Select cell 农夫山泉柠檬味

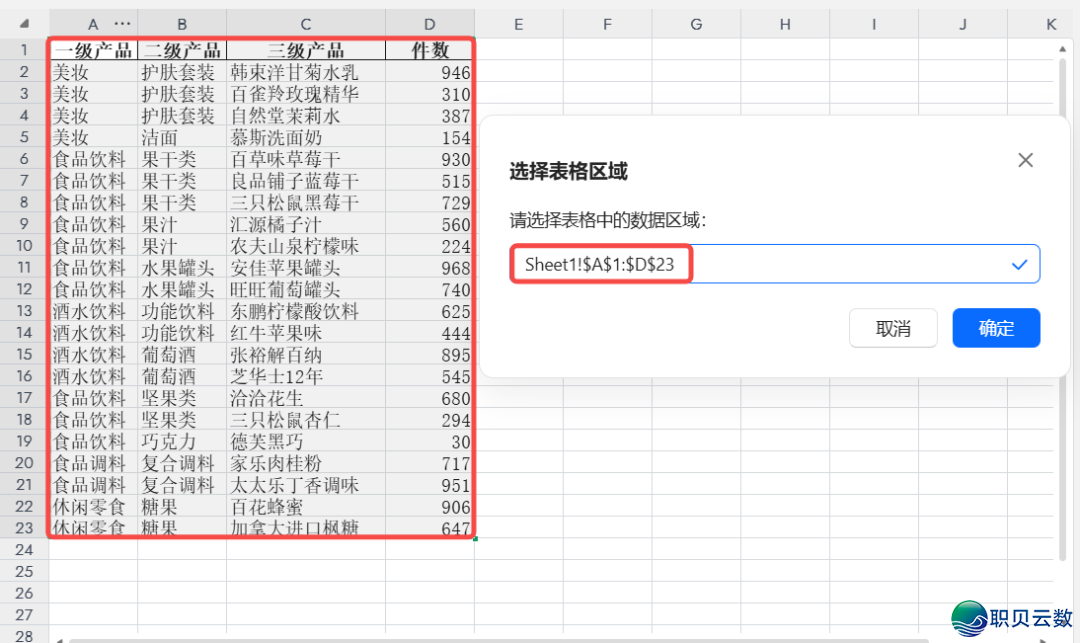[306, 246]
